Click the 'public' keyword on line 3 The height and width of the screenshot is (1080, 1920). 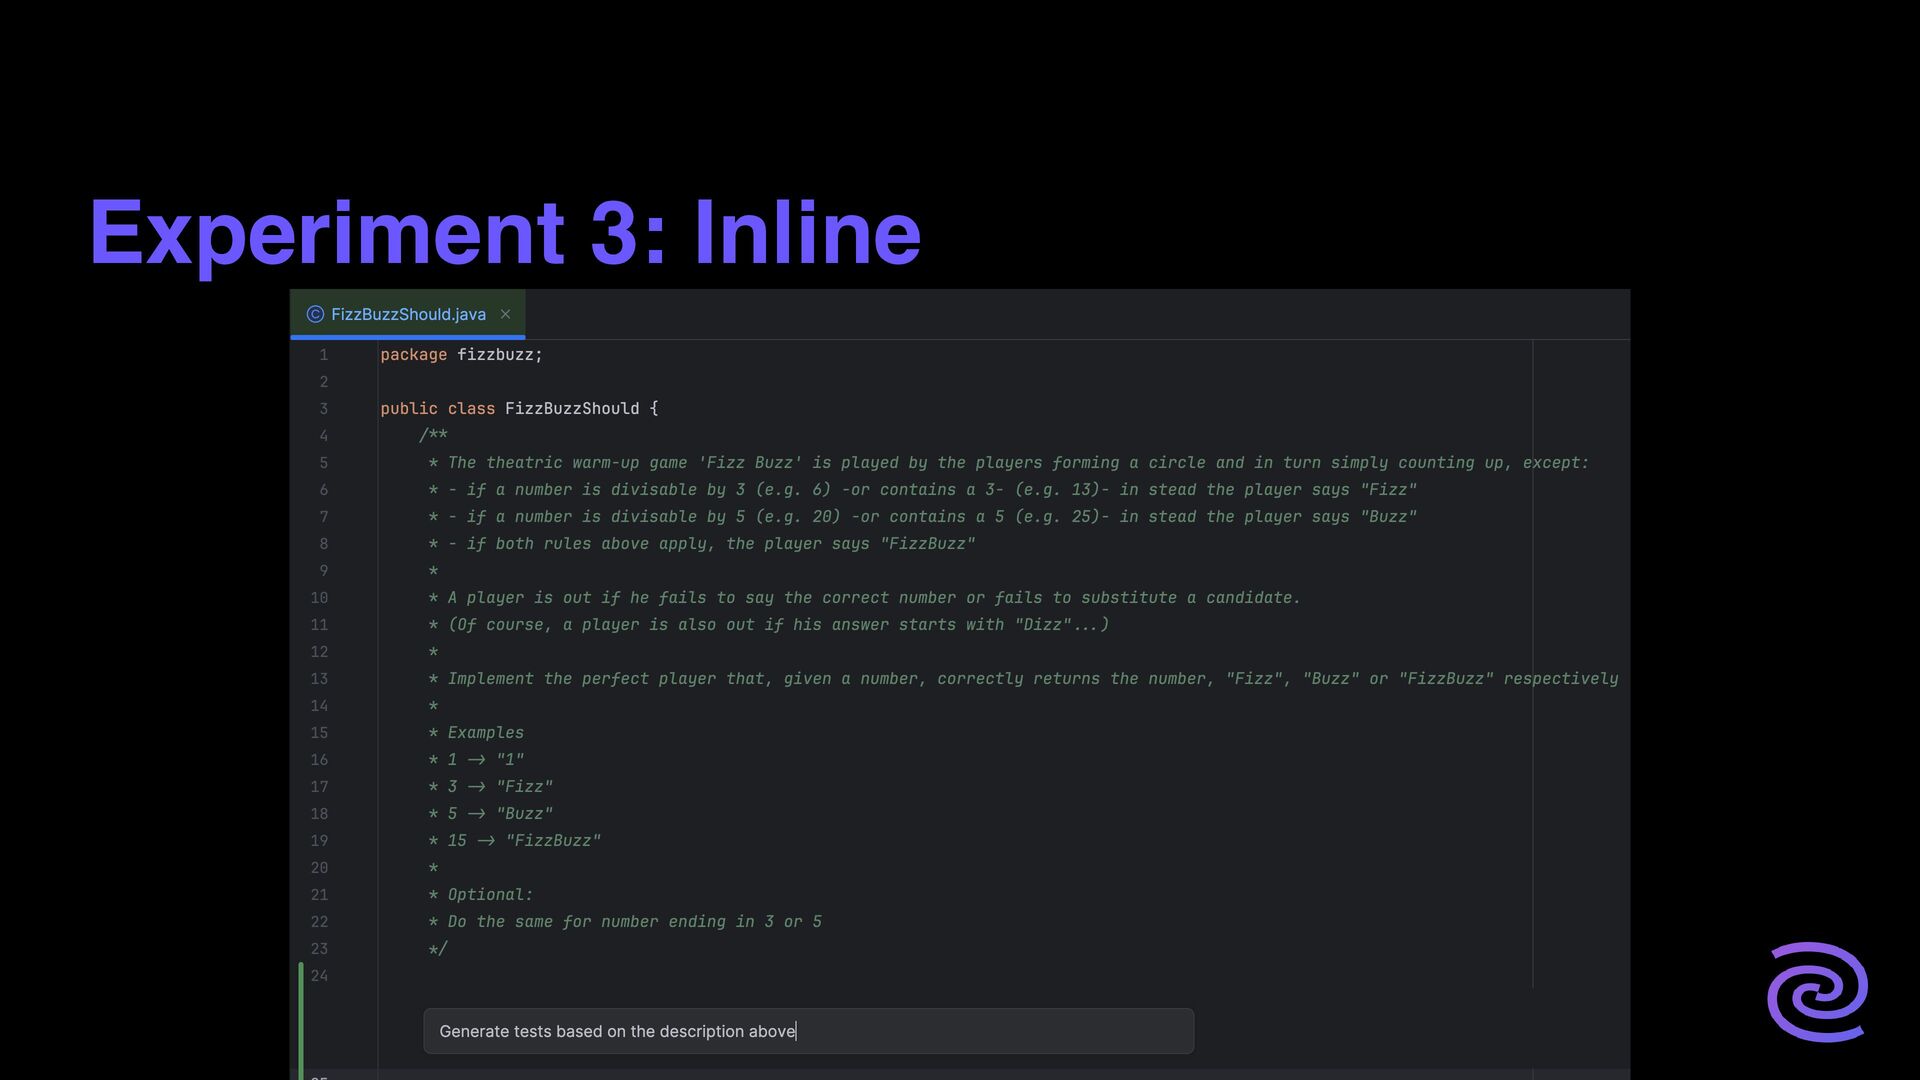pos(408,409)
